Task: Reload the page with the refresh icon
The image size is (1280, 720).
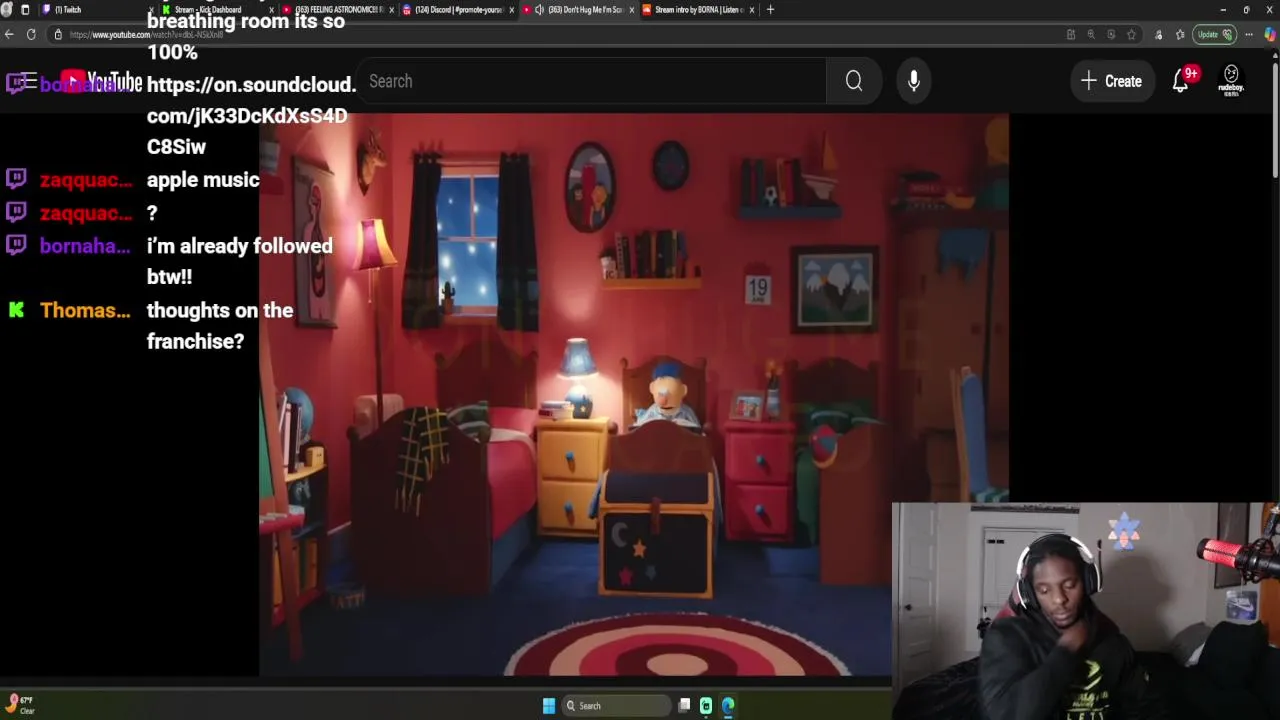Action: [x=31, y=34]
